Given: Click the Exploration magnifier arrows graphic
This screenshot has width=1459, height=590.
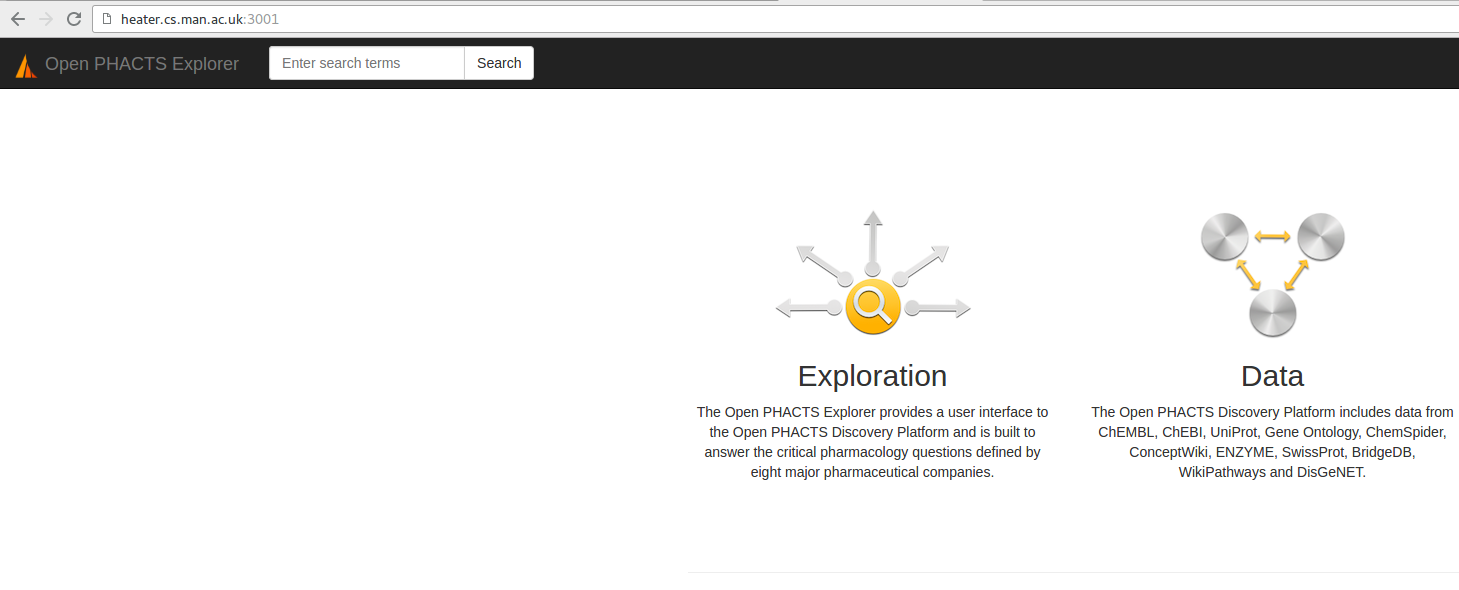Looking at the screenshot, I should 873,273.
